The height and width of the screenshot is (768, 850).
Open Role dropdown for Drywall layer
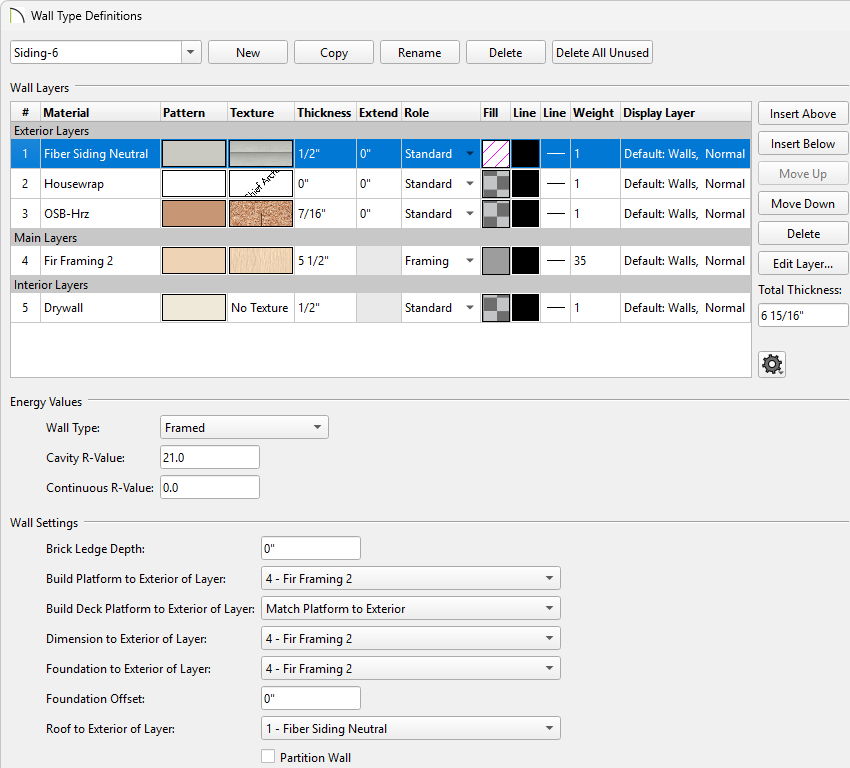469,308
